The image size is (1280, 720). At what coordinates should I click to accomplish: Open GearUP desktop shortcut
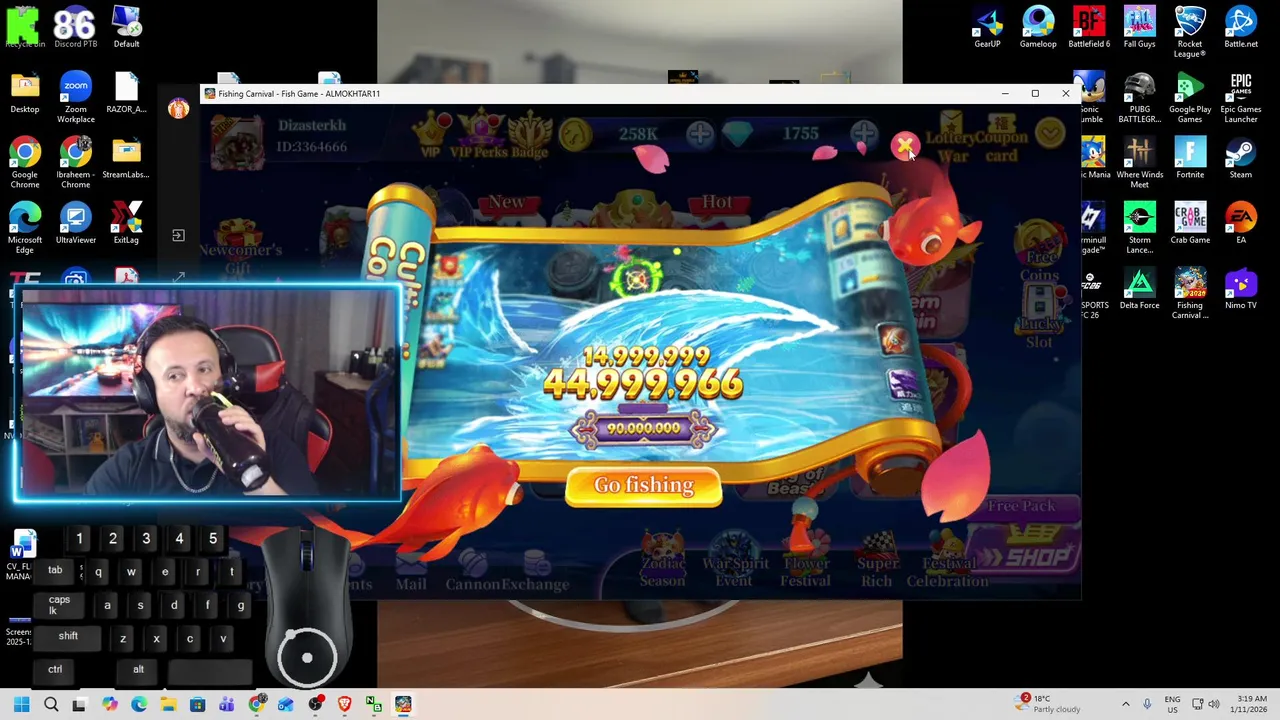[x=987, y=28]
